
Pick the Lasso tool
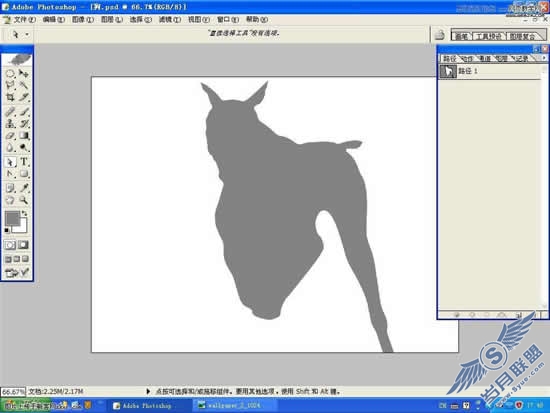[x=10, y=85]
